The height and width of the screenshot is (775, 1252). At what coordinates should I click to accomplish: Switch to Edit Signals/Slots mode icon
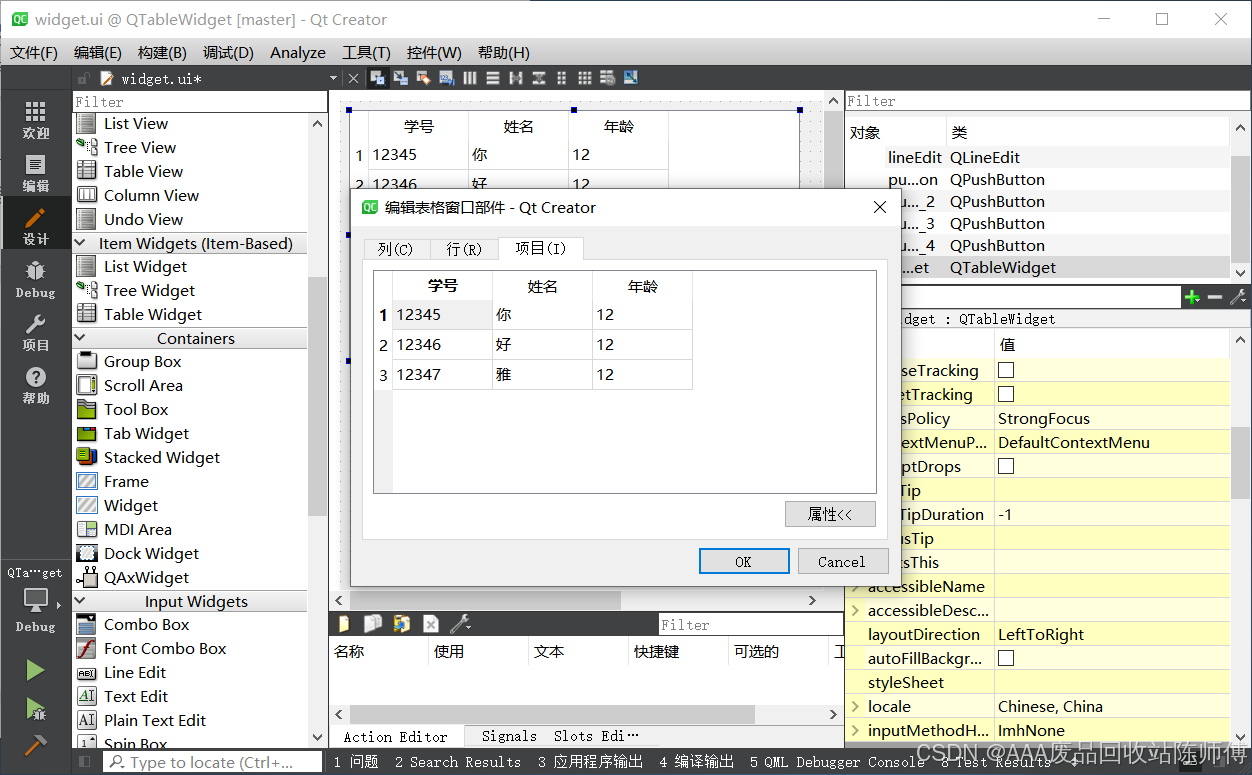tap(401, 78)
